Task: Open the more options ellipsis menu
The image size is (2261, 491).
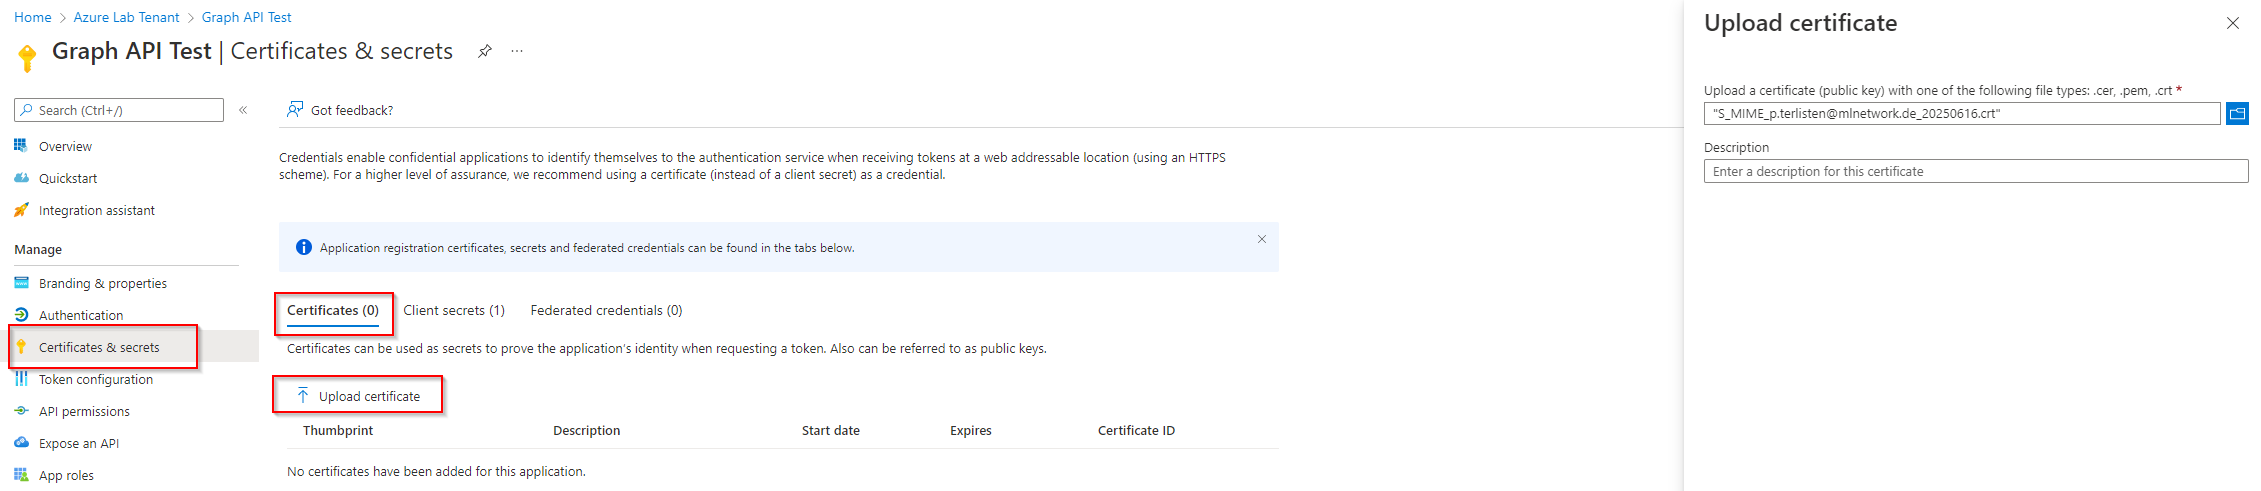Action: tap(517, 51)
